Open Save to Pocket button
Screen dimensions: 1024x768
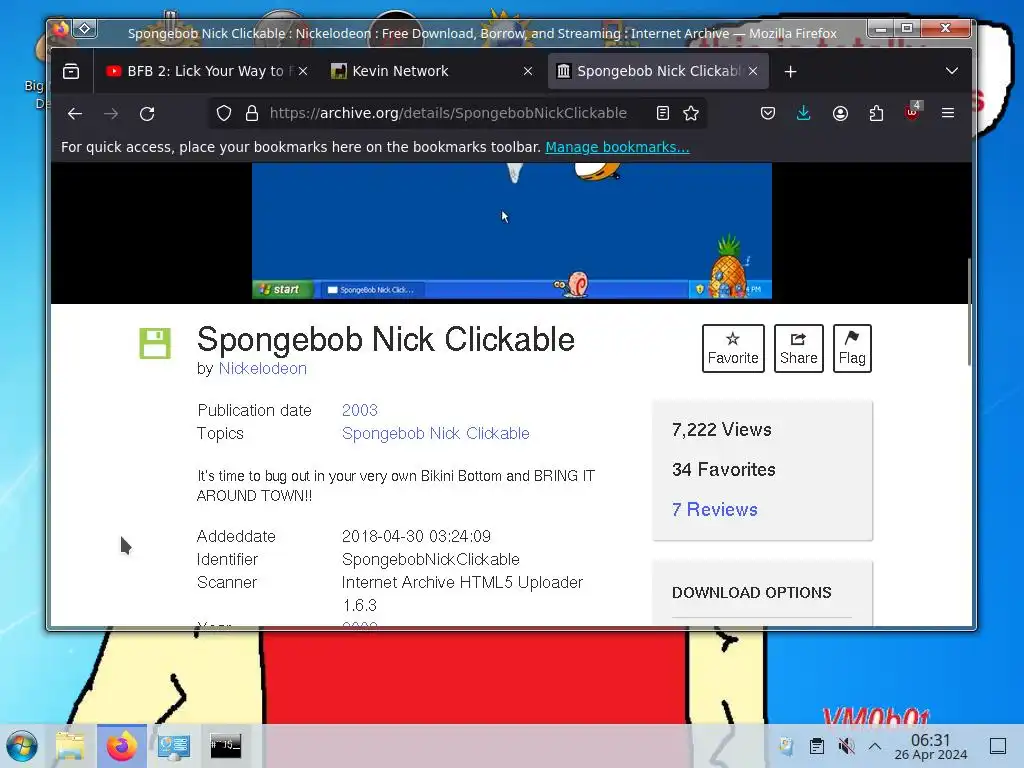pyautogui.click(x=768, y=114)
